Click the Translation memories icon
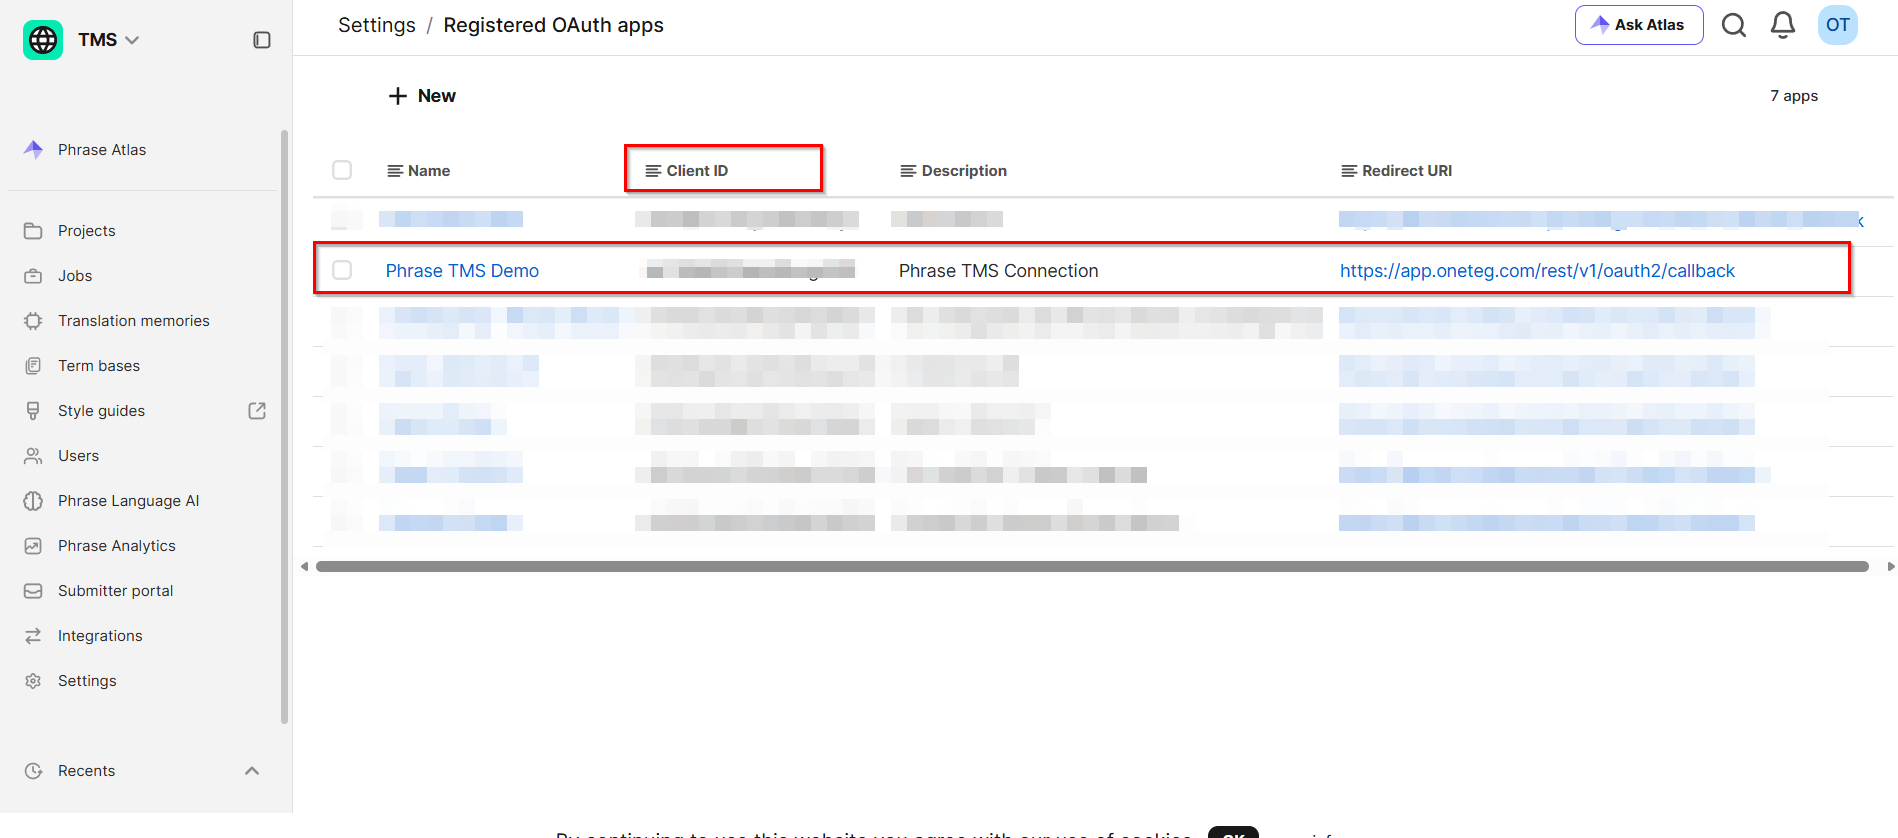 [x=33, y=321]
